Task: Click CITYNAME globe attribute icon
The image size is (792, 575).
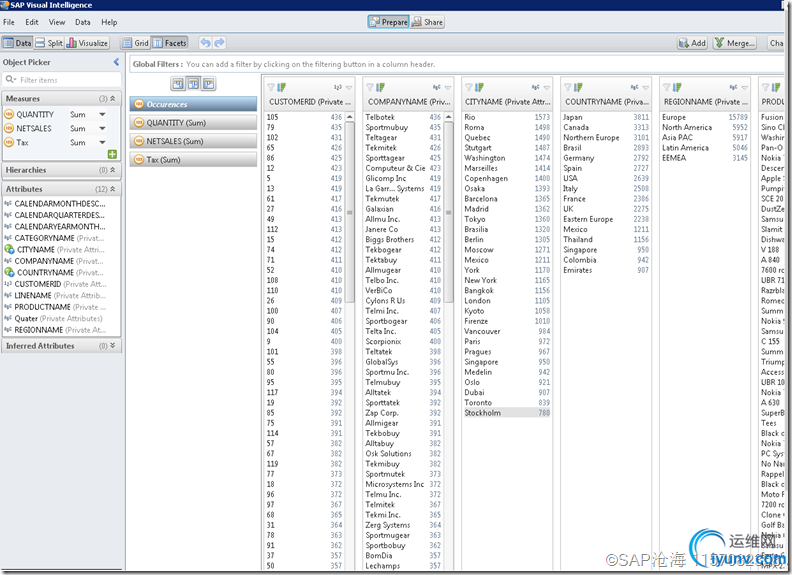Action: [9, 250]
